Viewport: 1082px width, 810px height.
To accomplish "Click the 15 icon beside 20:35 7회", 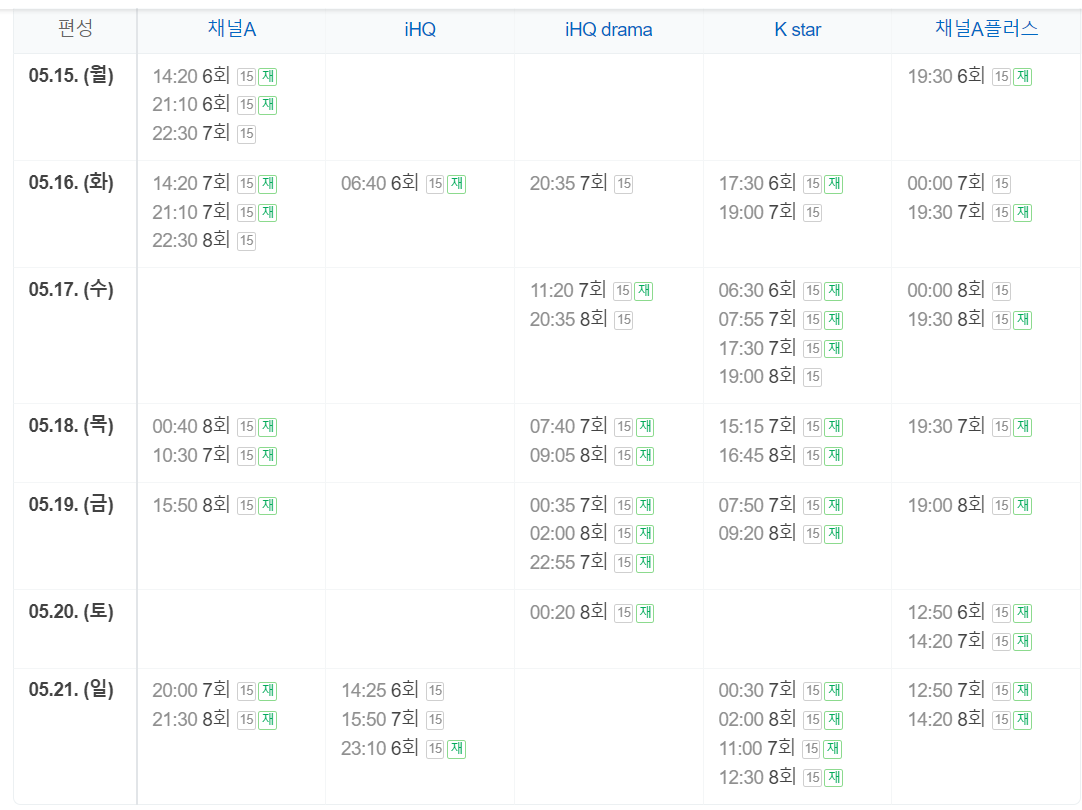I will 624,184.
